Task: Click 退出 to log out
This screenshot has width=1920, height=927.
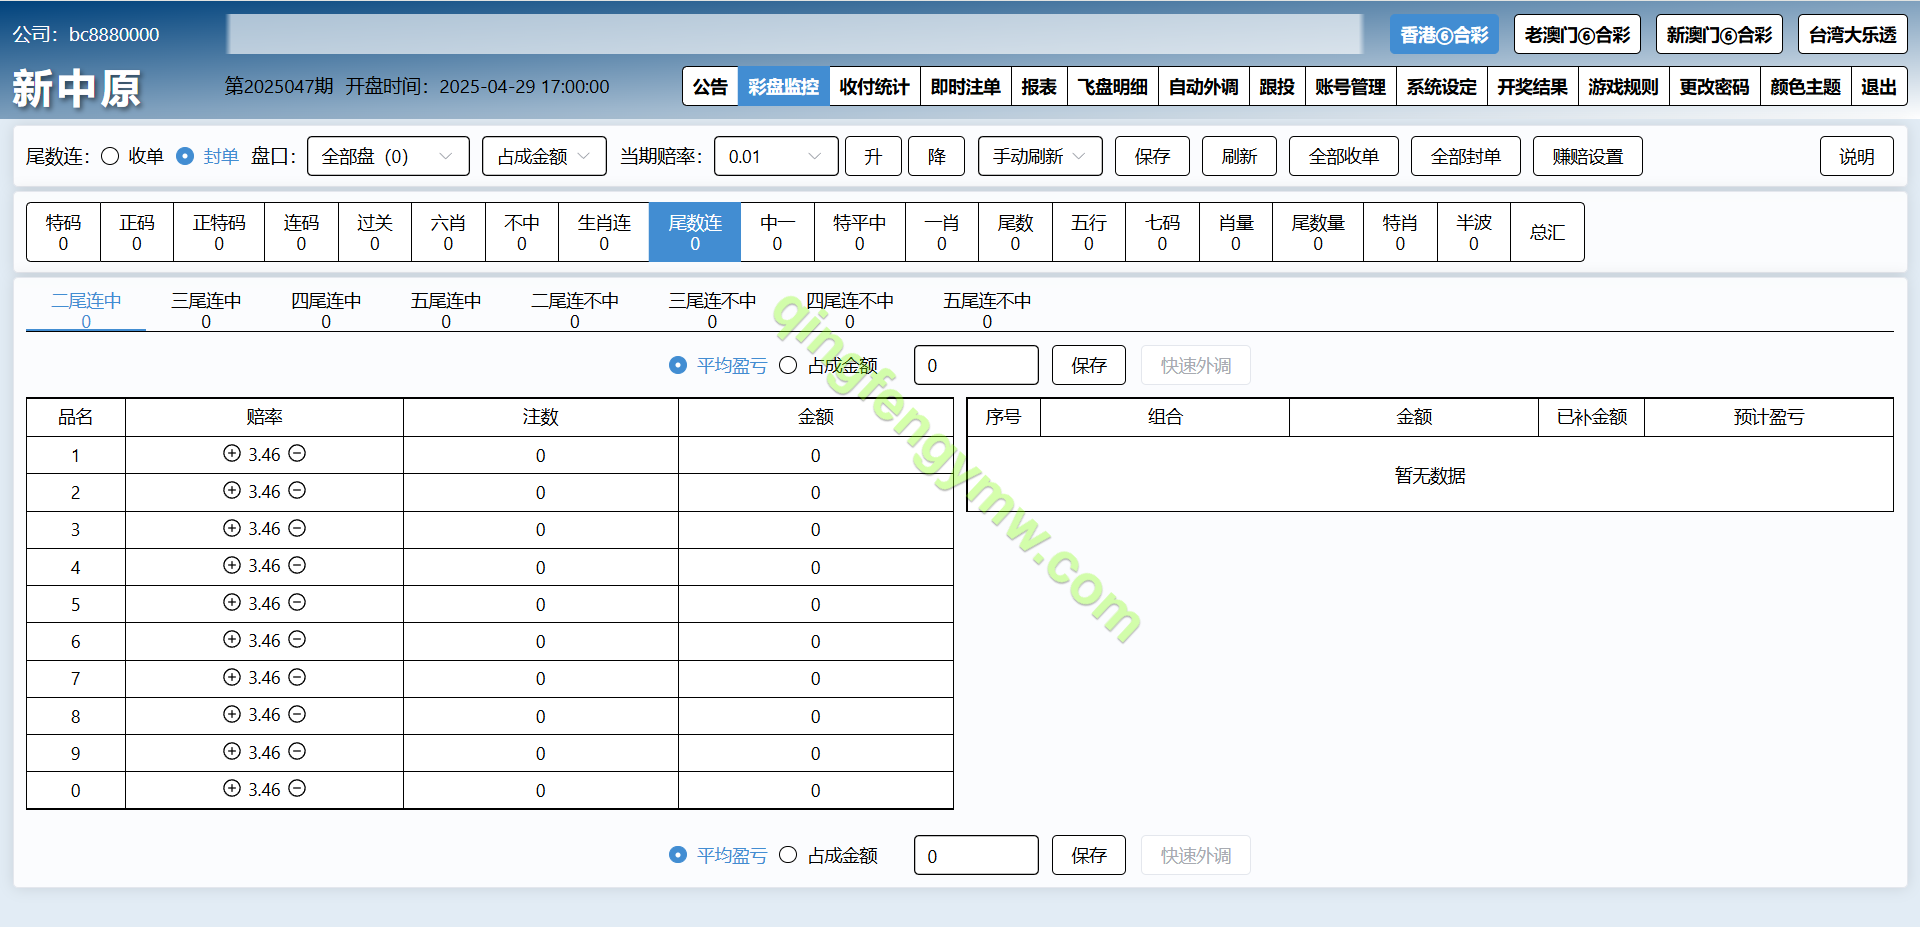Action: tap(1879, 87)
